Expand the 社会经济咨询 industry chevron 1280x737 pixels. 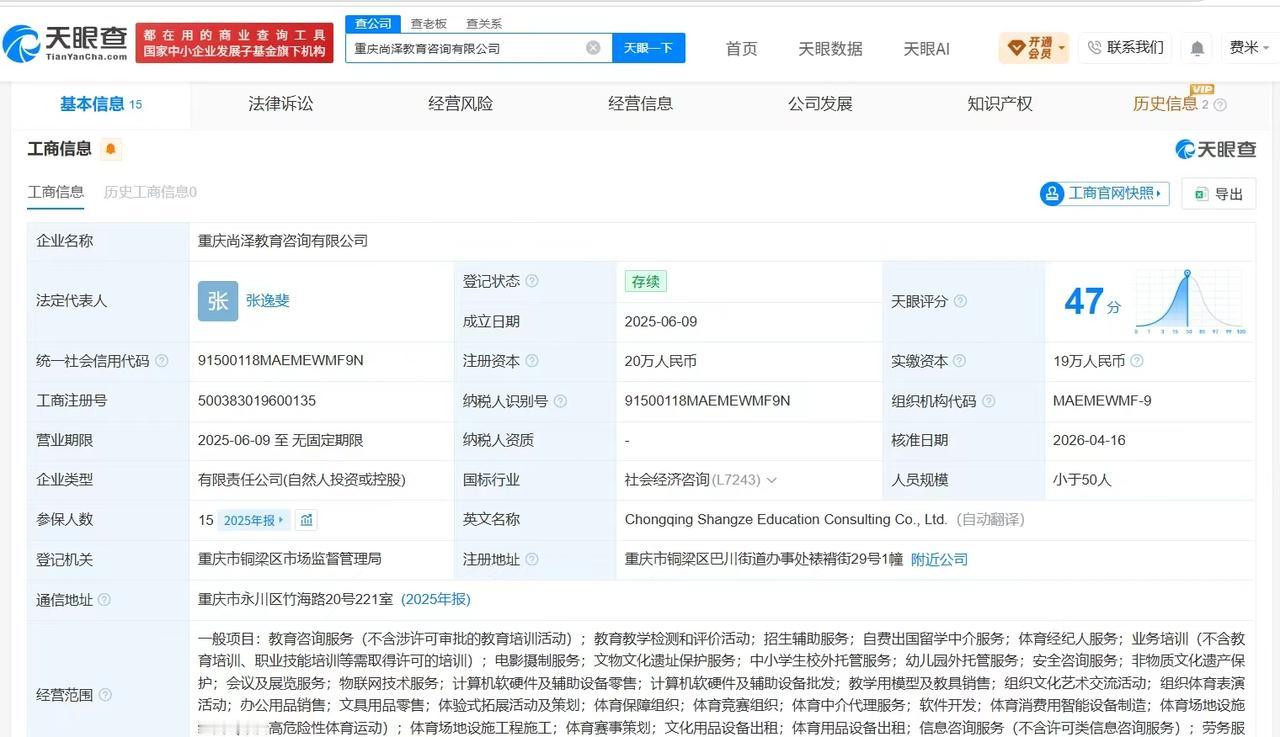pos(771,481)
